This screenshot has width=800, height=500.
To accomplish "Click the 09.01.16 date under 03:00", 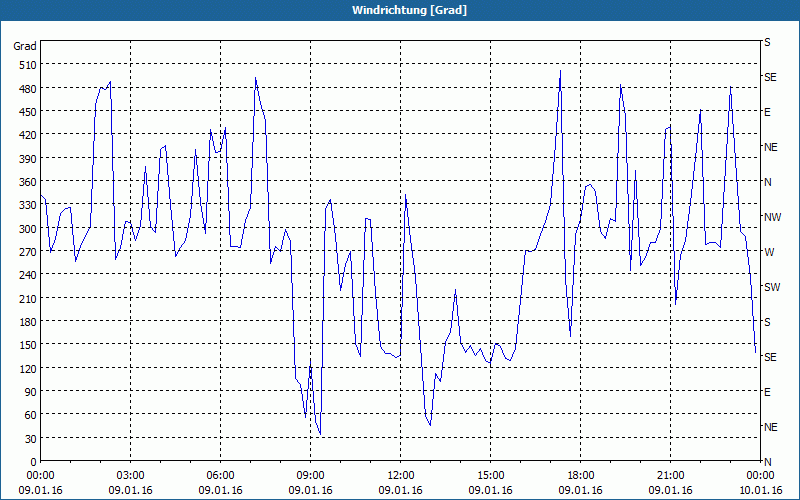I will (x=131, y=490).
